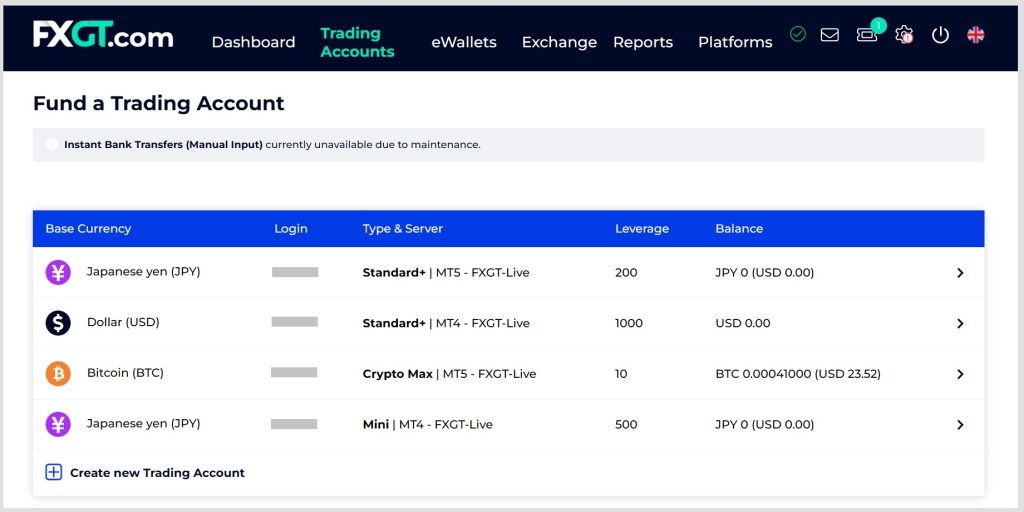Click the power logout icon
Viewport: 1024px width, 512px height.
[940, 35]
